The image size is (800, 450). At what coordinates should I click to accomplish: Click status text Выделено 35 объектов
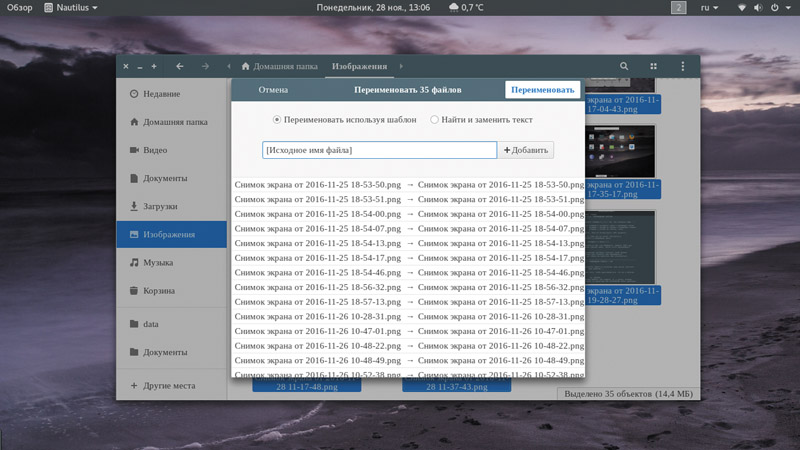click(629, 394)
